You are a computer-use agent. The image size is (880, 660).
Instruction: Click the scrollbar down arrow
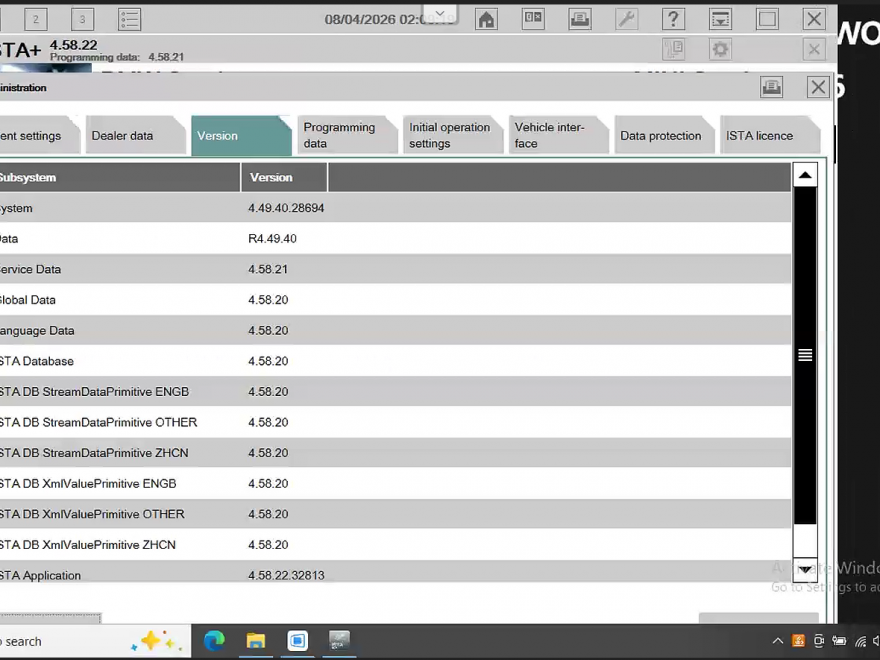coord(805,569)
